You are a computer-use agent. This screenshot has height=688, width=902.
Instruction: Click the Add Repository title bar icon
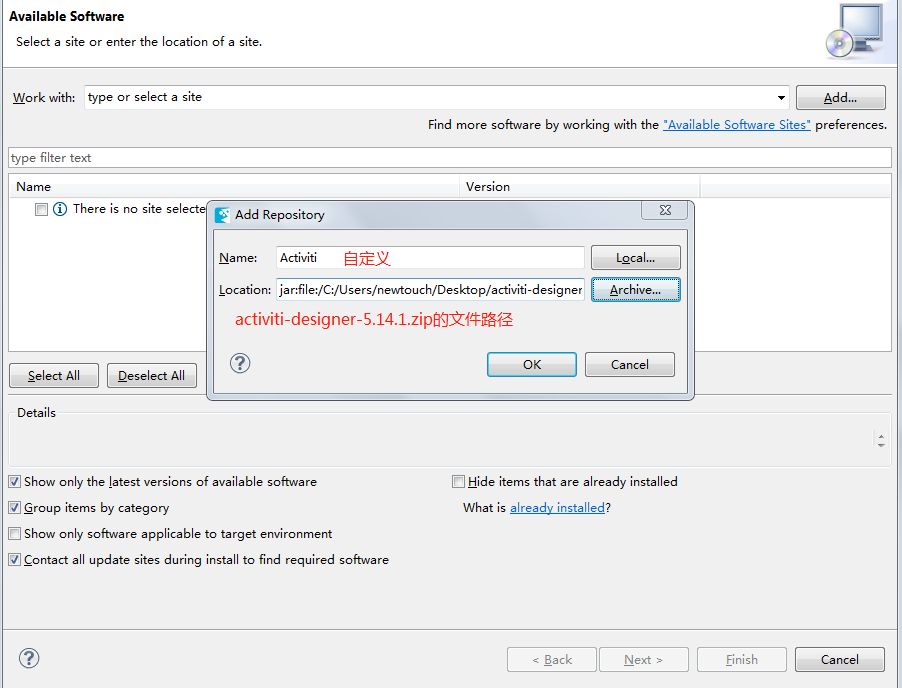click(222, 215)
